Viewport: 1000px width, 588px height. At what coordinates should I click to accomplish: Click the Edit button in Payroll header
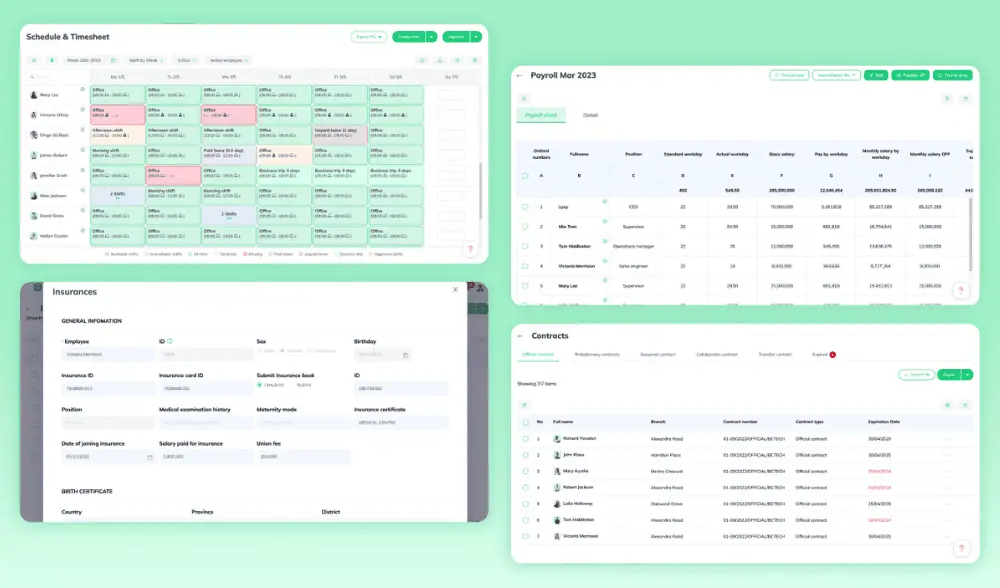876,75
